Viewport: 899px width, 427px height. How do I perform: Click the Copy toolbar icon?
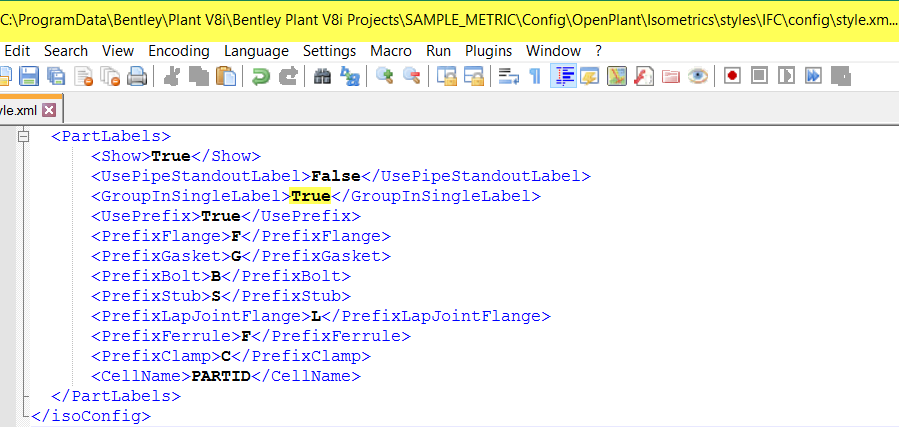pyautogui.click(x=198, y=76)
